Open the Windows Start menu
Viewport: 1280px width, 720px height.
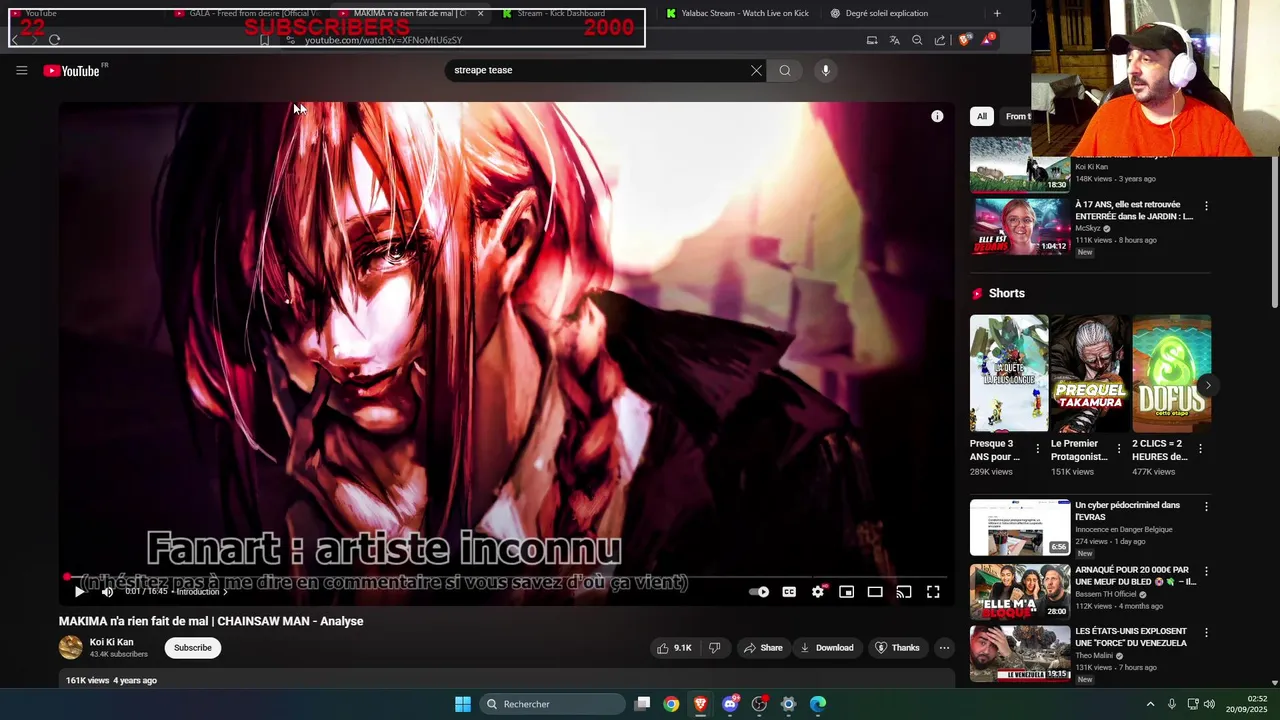463,704
